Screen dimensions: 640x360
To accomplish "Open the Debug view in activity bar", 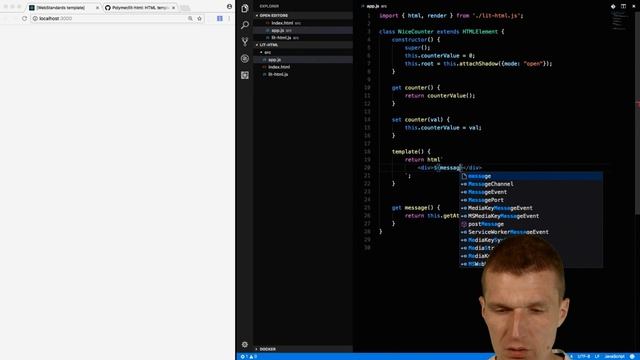I will tap(245, 58).
